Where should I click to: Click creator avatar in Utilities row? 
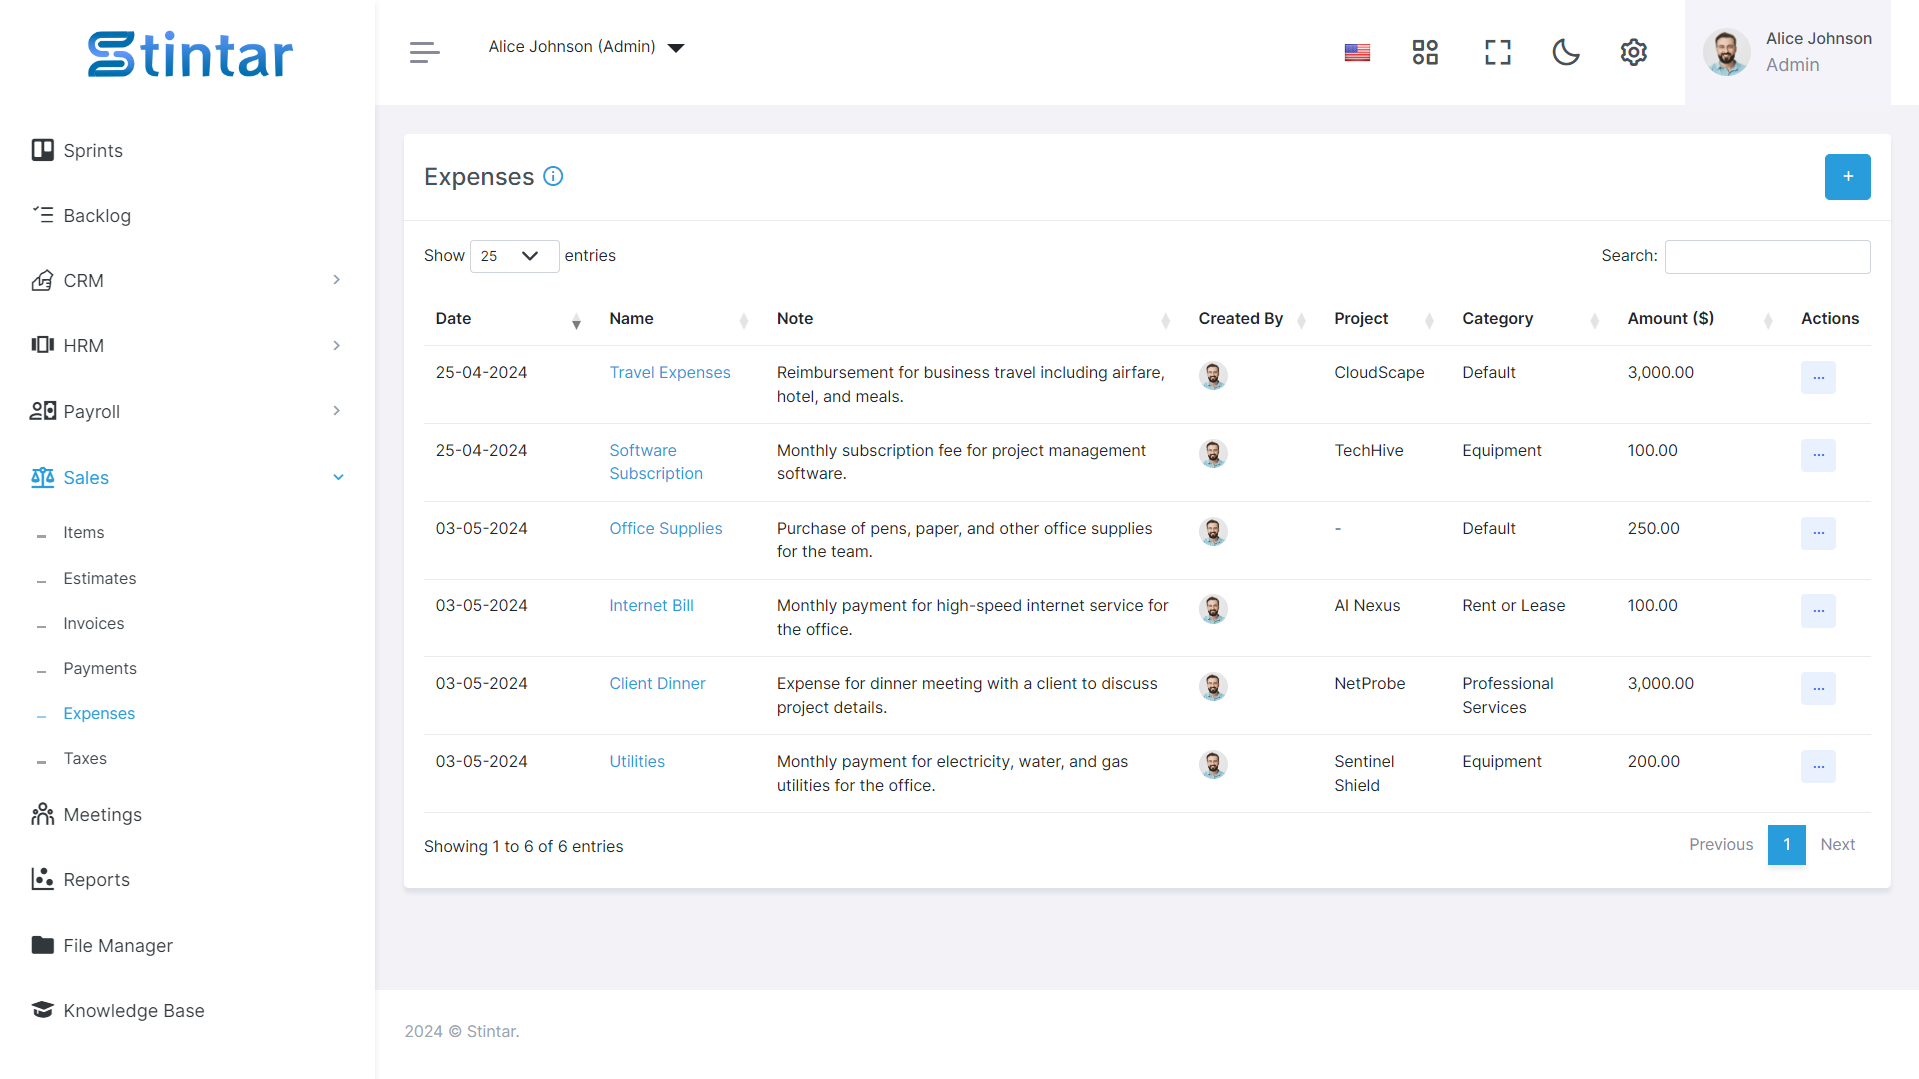pos(1212,764)
